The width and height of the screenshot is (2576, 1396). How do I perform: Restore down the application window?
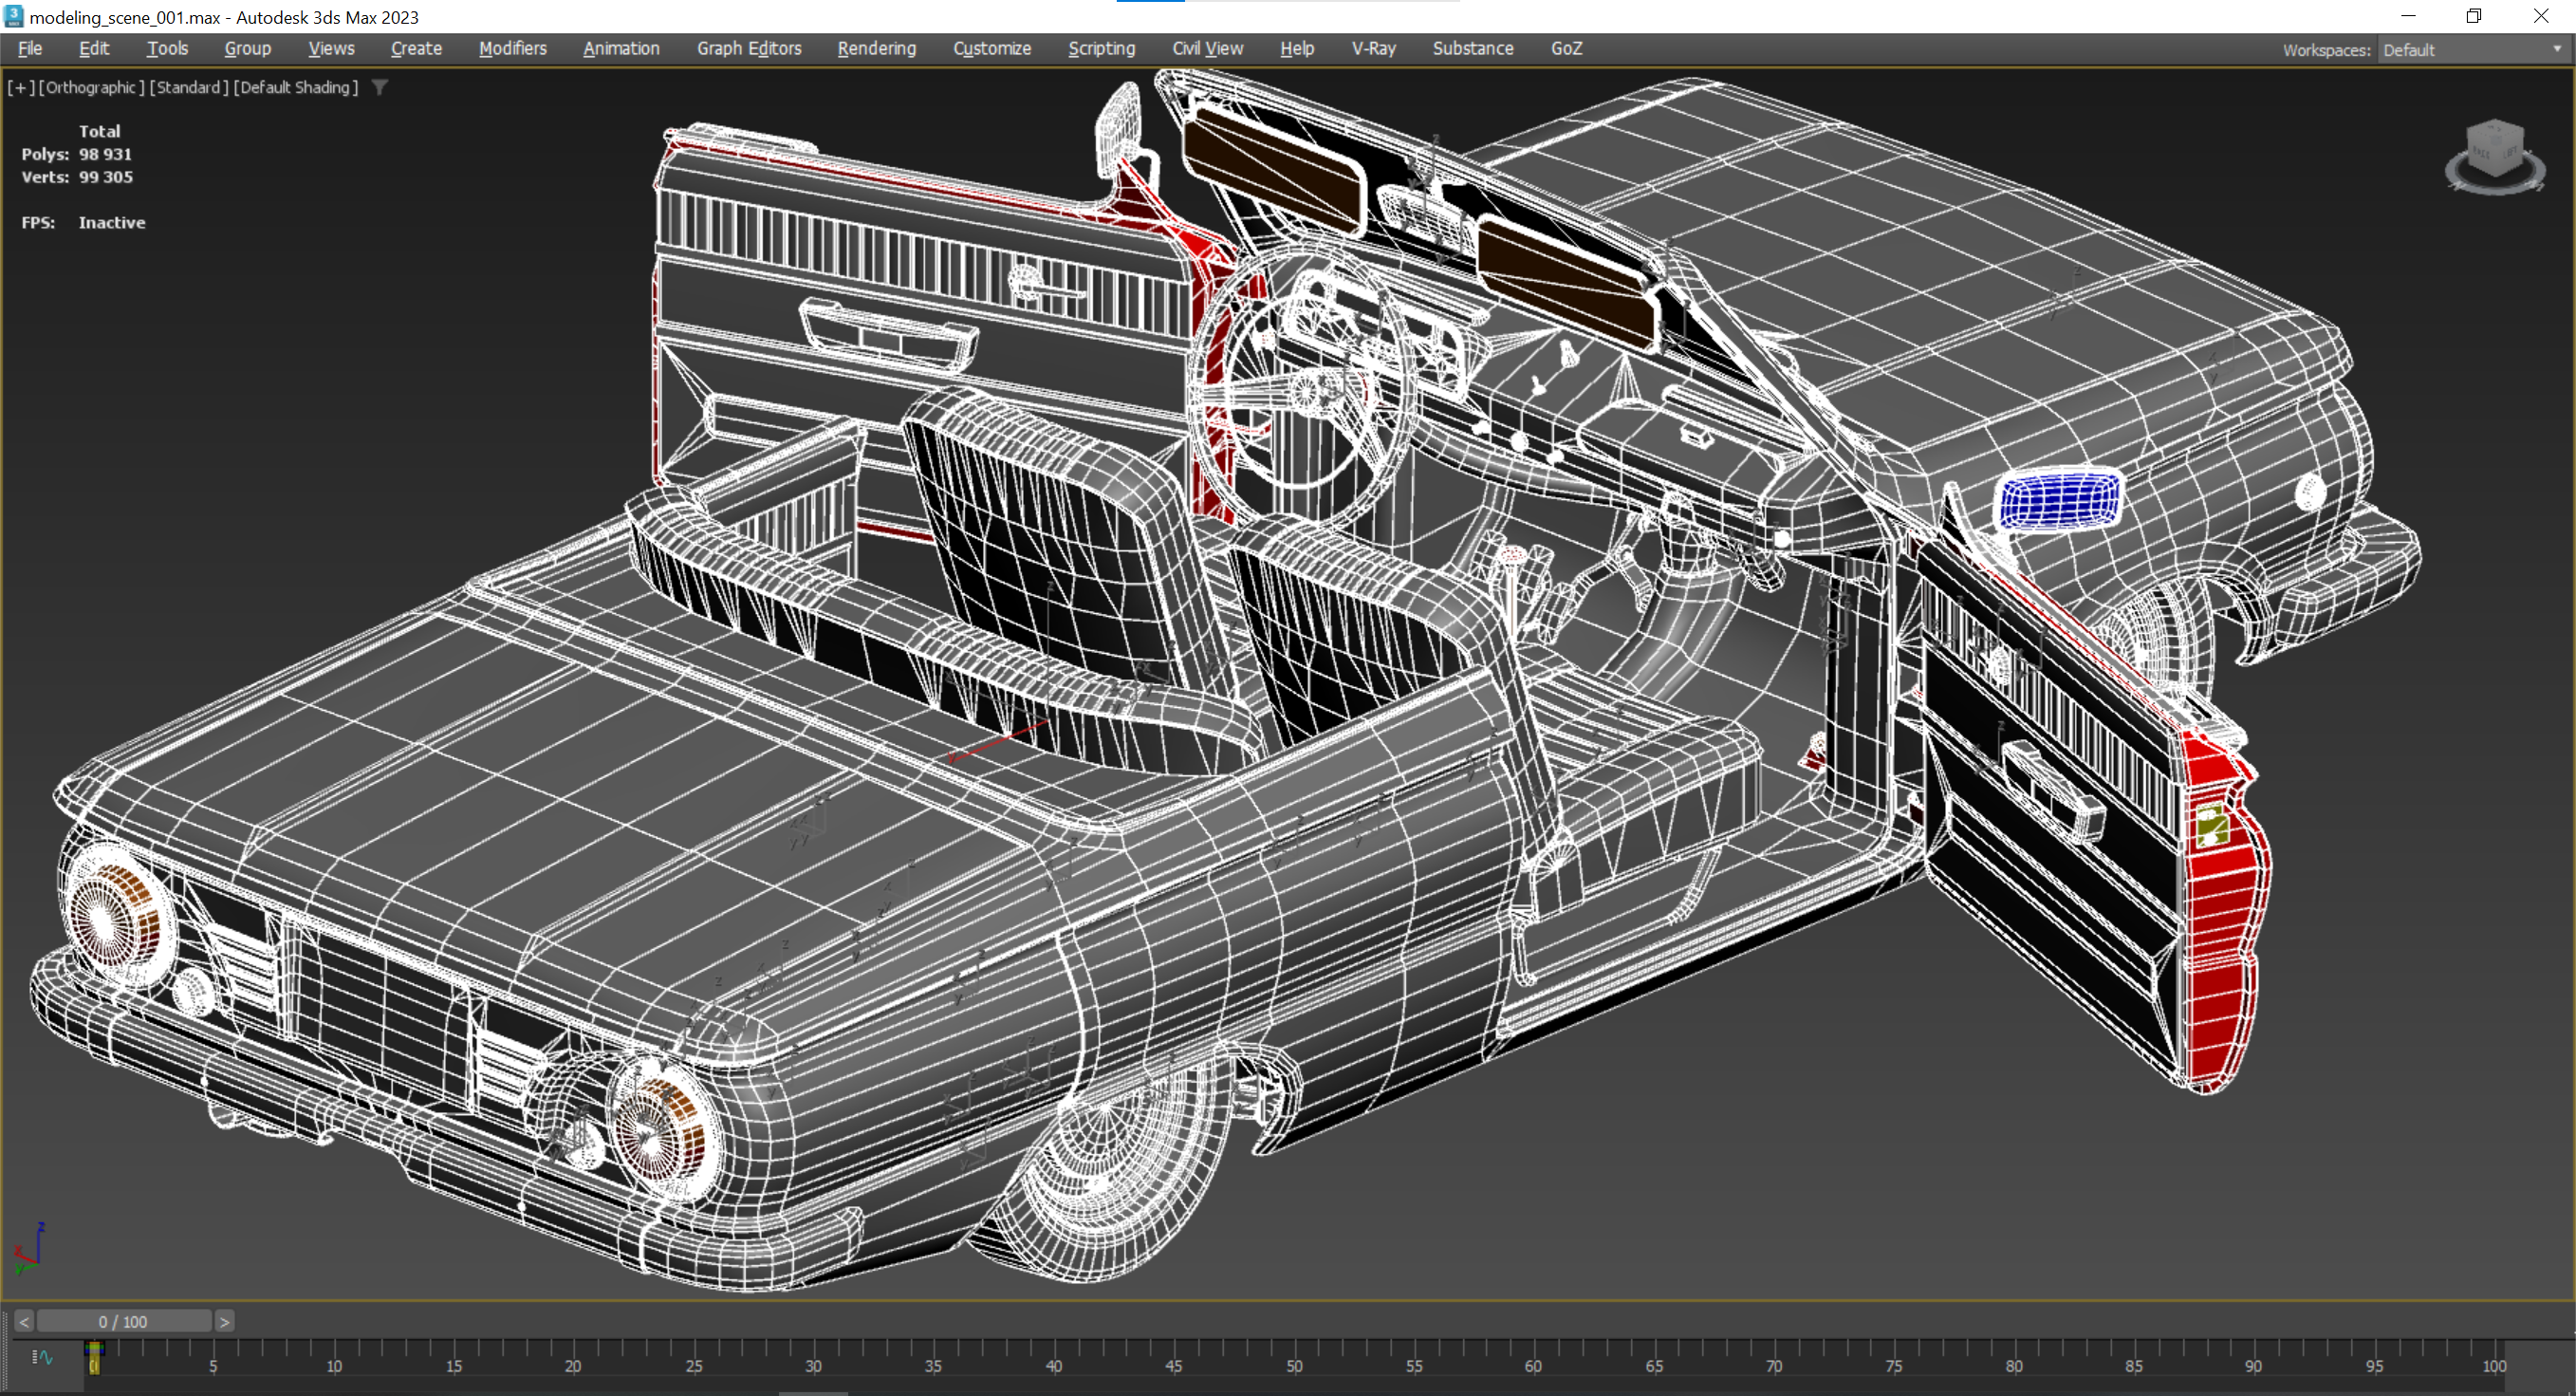[2473, 16]
